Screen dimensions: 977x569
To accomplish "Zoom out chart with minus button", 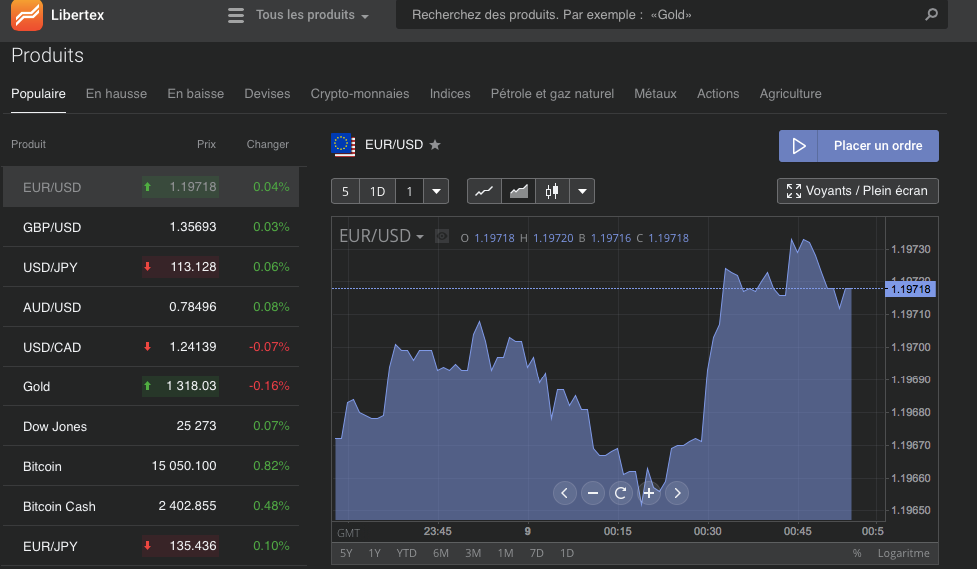I will click(x=593, y=493).
